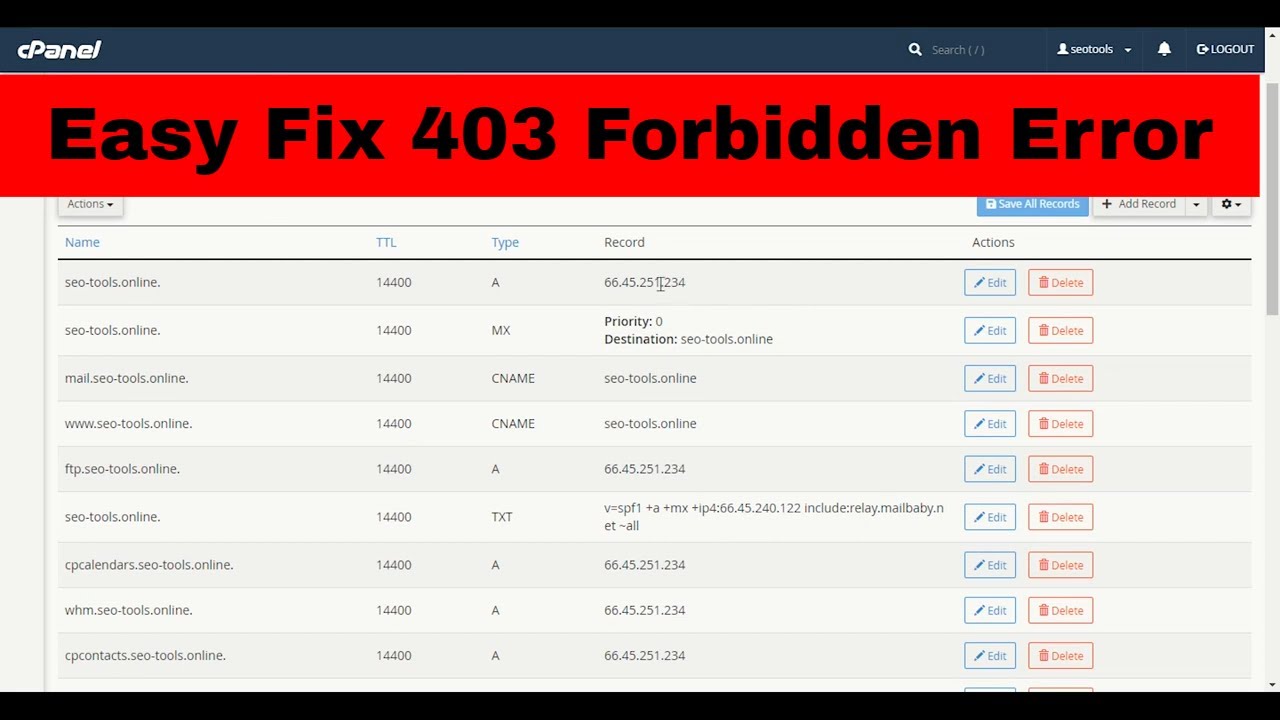Edit the cpcalendars.seo-tools.online record
This screenshot has height=720, width=1280.
tap(990, 565)
